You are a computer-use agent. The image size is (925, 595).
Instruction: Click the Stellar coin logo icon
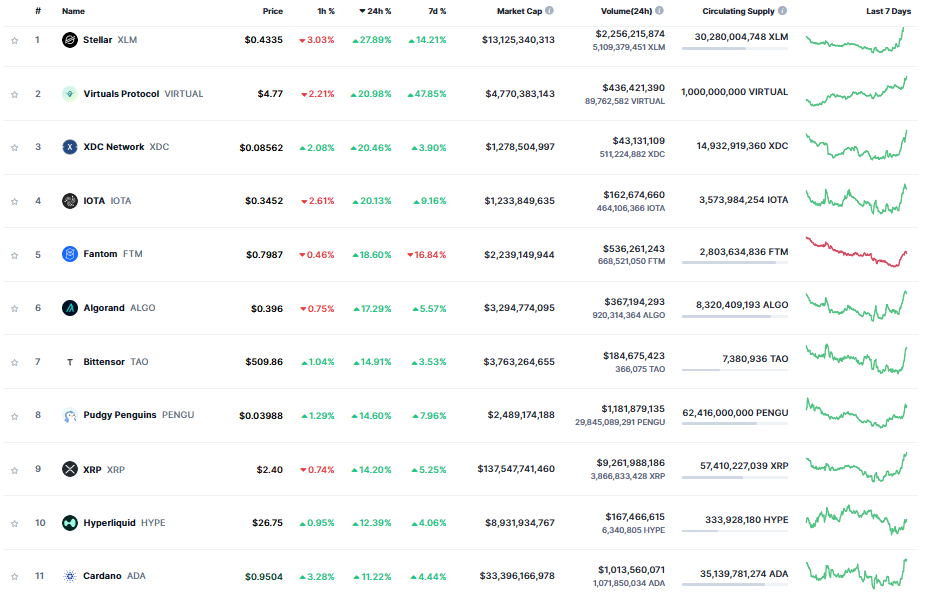(x=70, y=40)
